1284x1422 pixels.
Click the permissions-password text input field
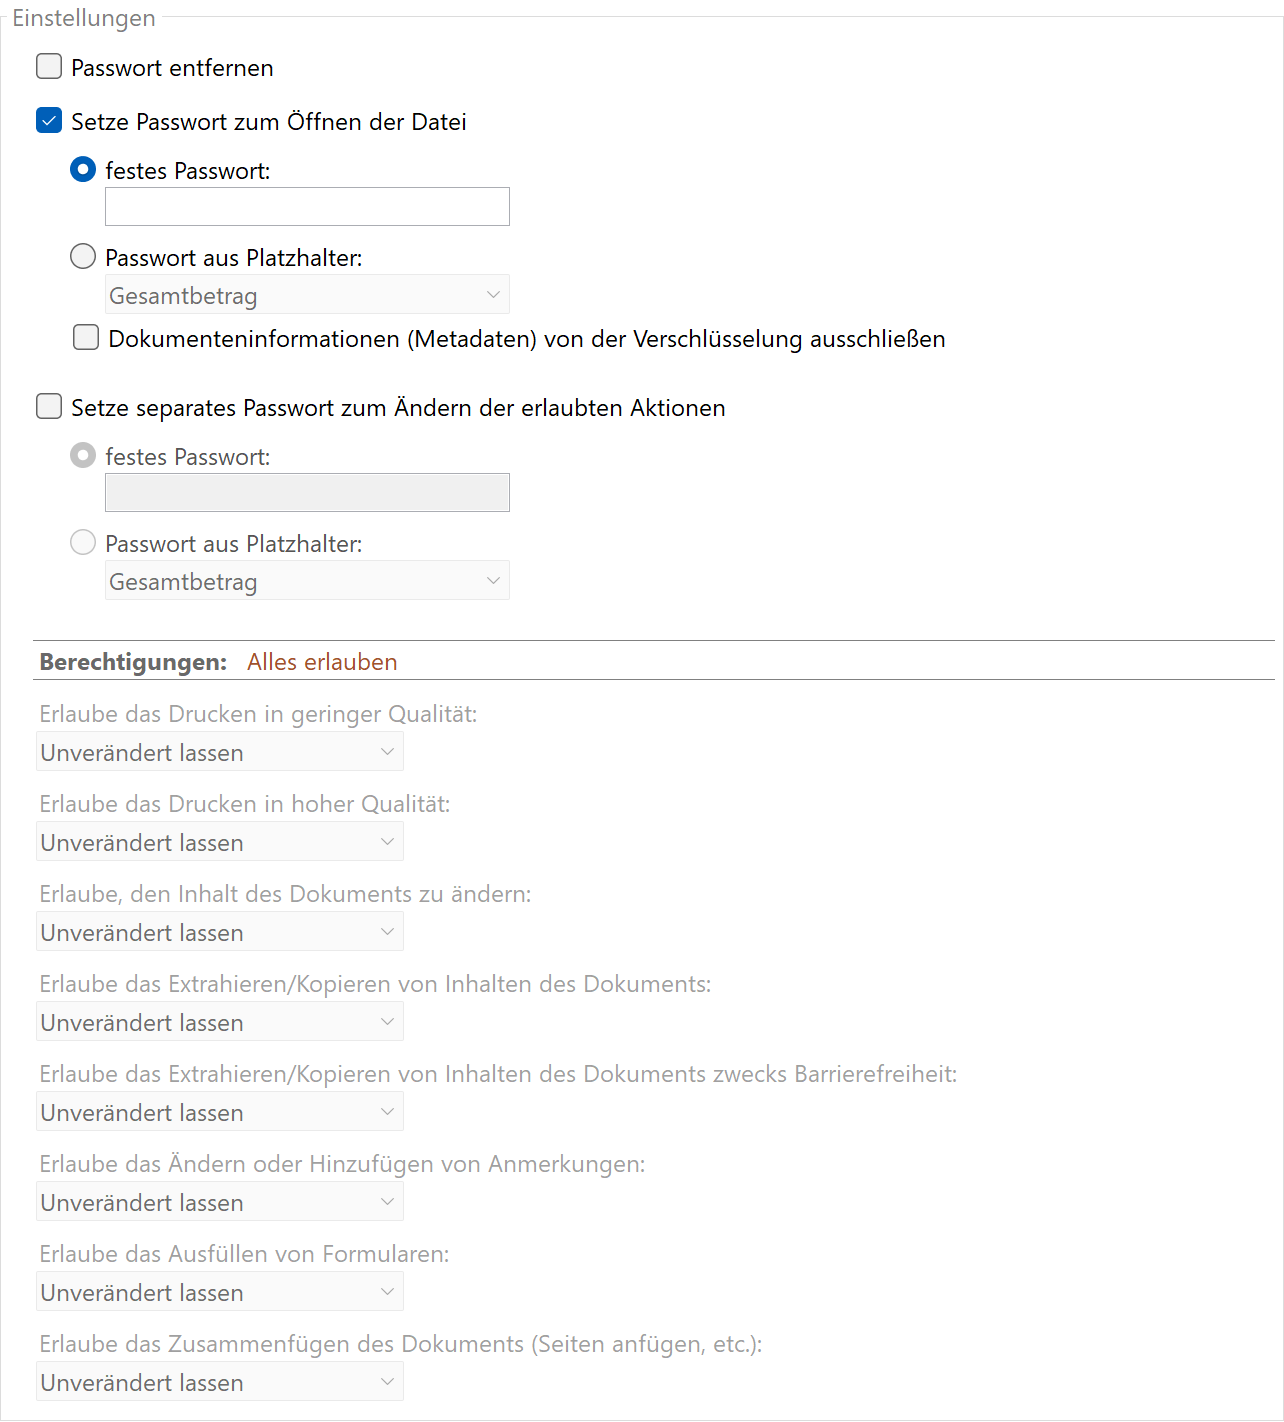click(307, 493)
